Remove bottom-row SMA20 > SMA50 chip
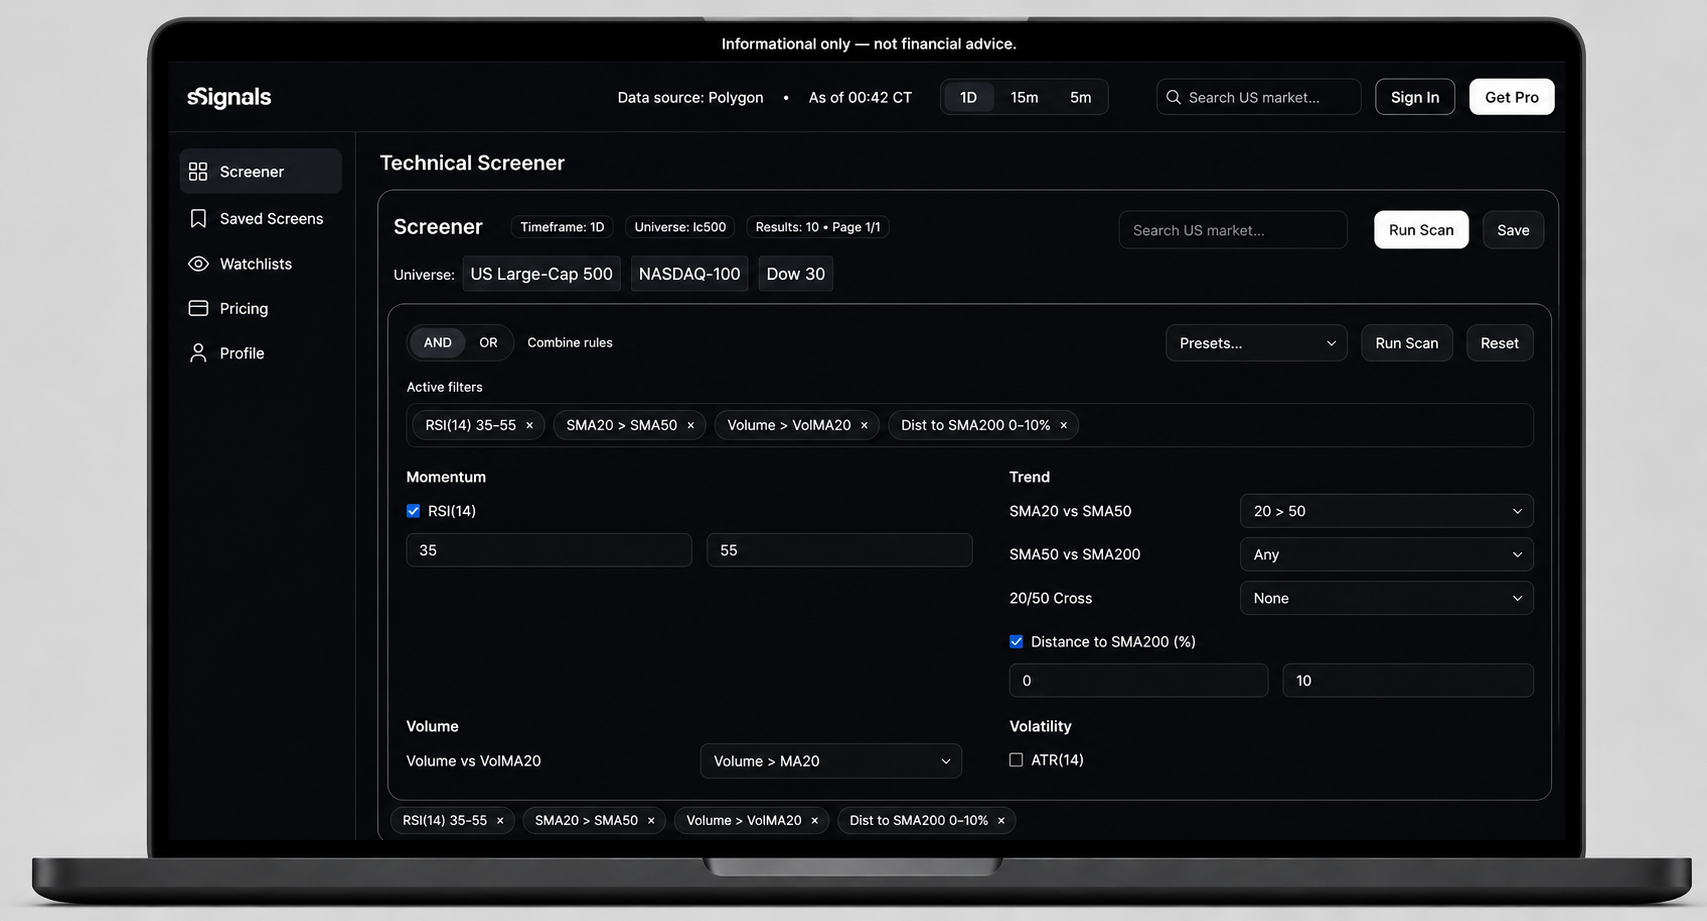1707x921 pixels. [x=651, y=821]
